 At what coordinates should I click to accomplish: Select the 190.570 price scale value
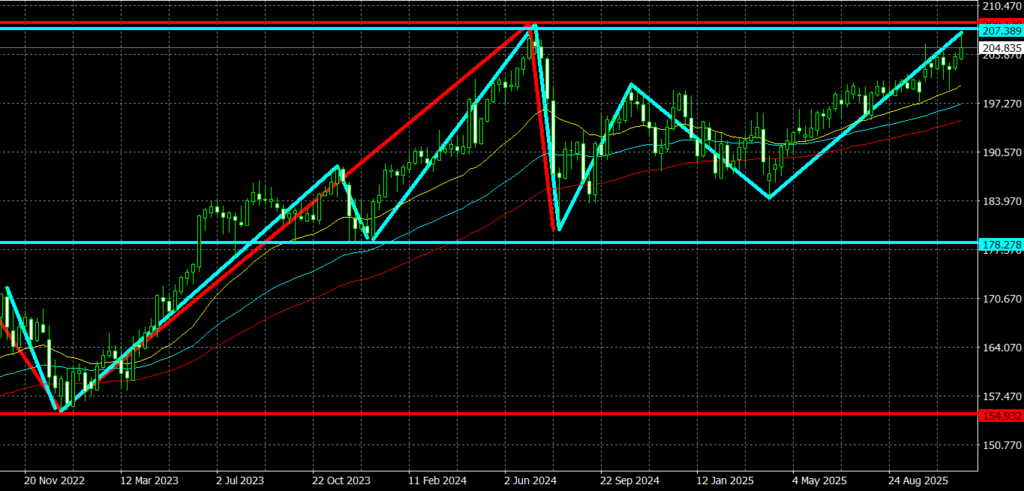(999, 153)
